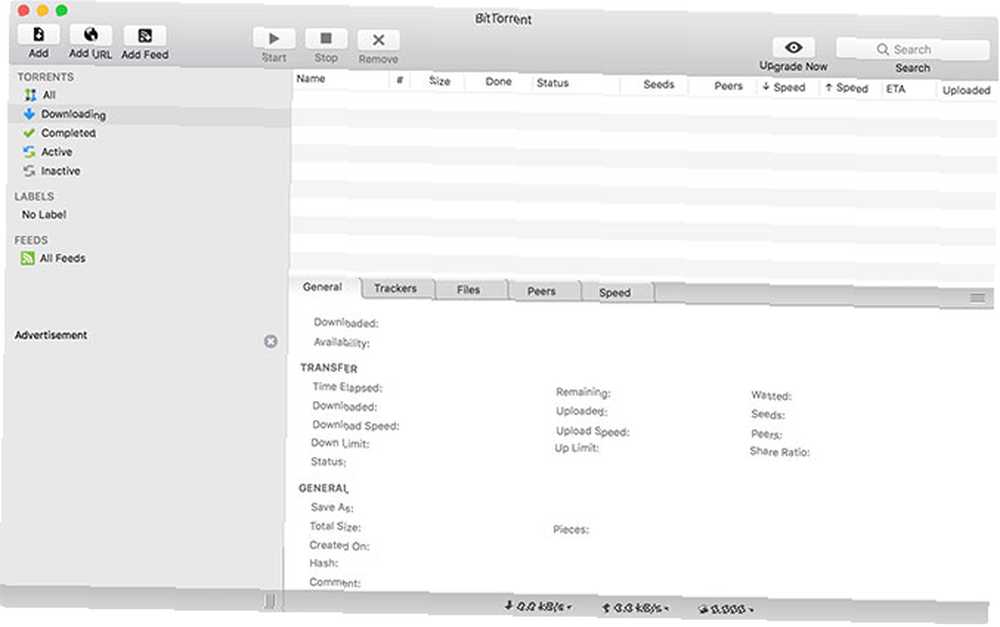Switch to the Trackers tab
Screen dimensions: 1000x627
point(395,288)
